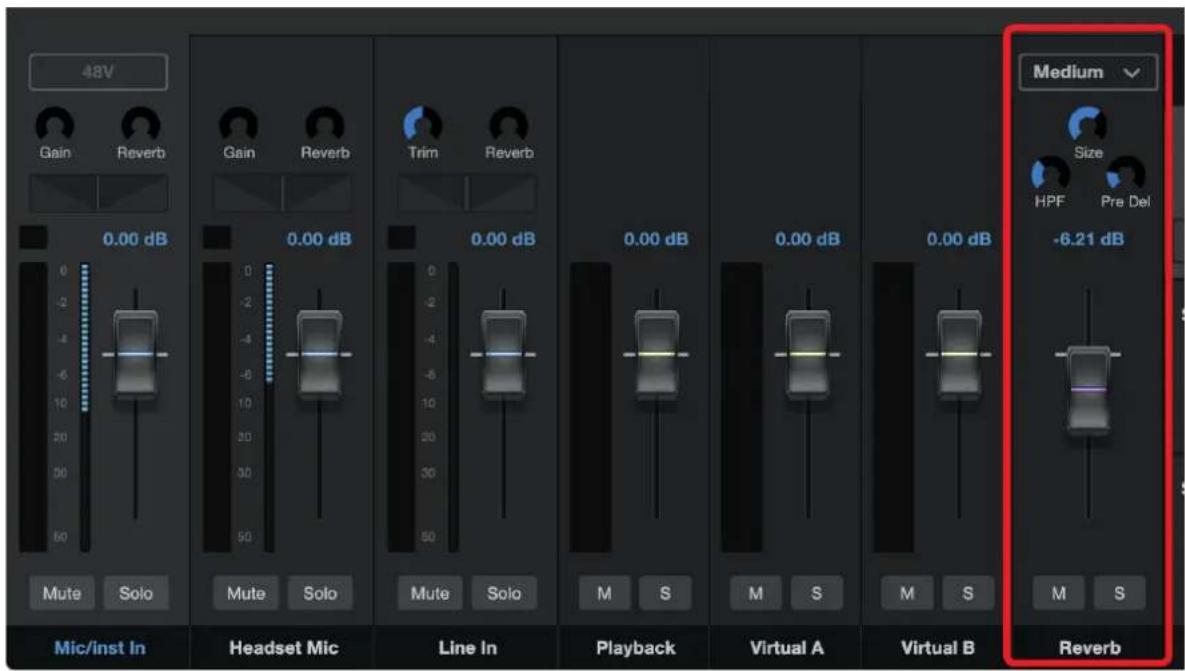Select the Headset Mic channel name
The image size is (1185, 671).
[283, 648]
